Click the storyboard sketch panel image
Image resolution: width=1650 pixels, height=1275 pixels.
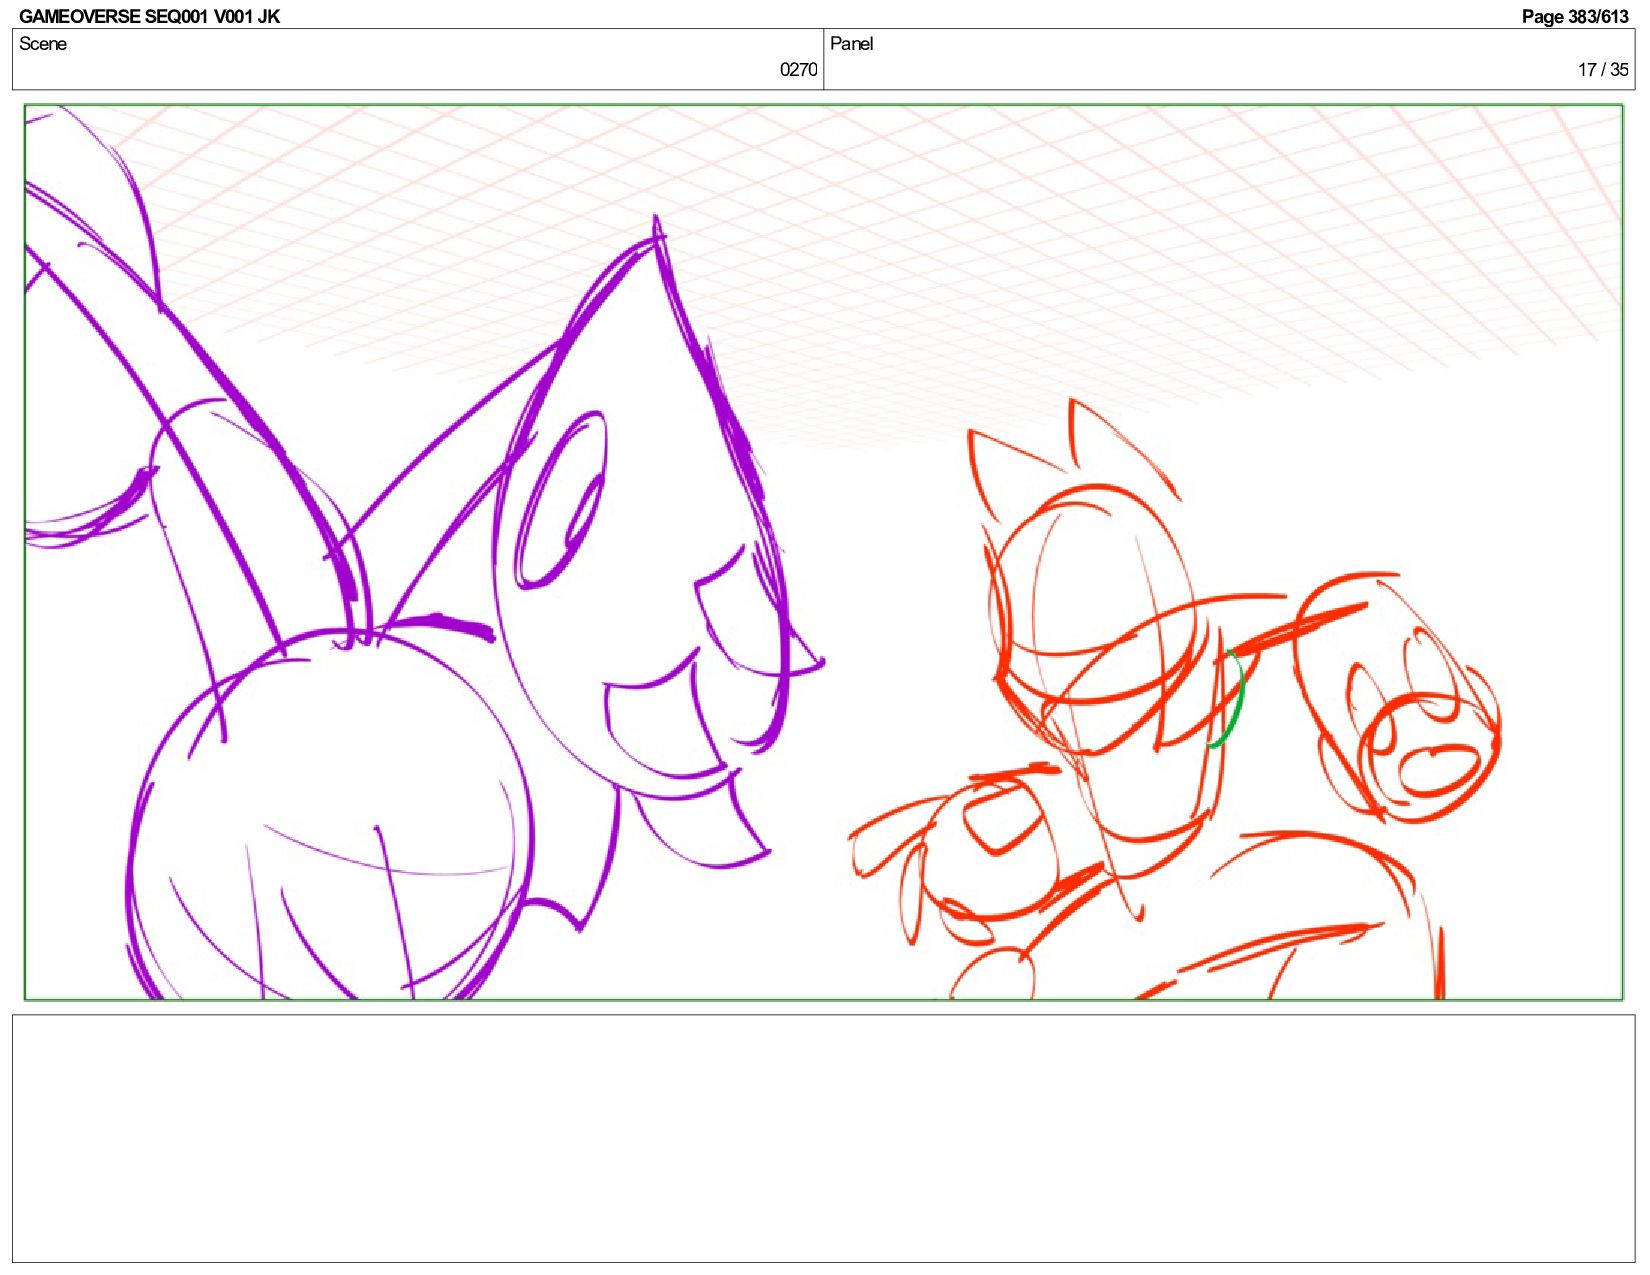coord(823,552)
